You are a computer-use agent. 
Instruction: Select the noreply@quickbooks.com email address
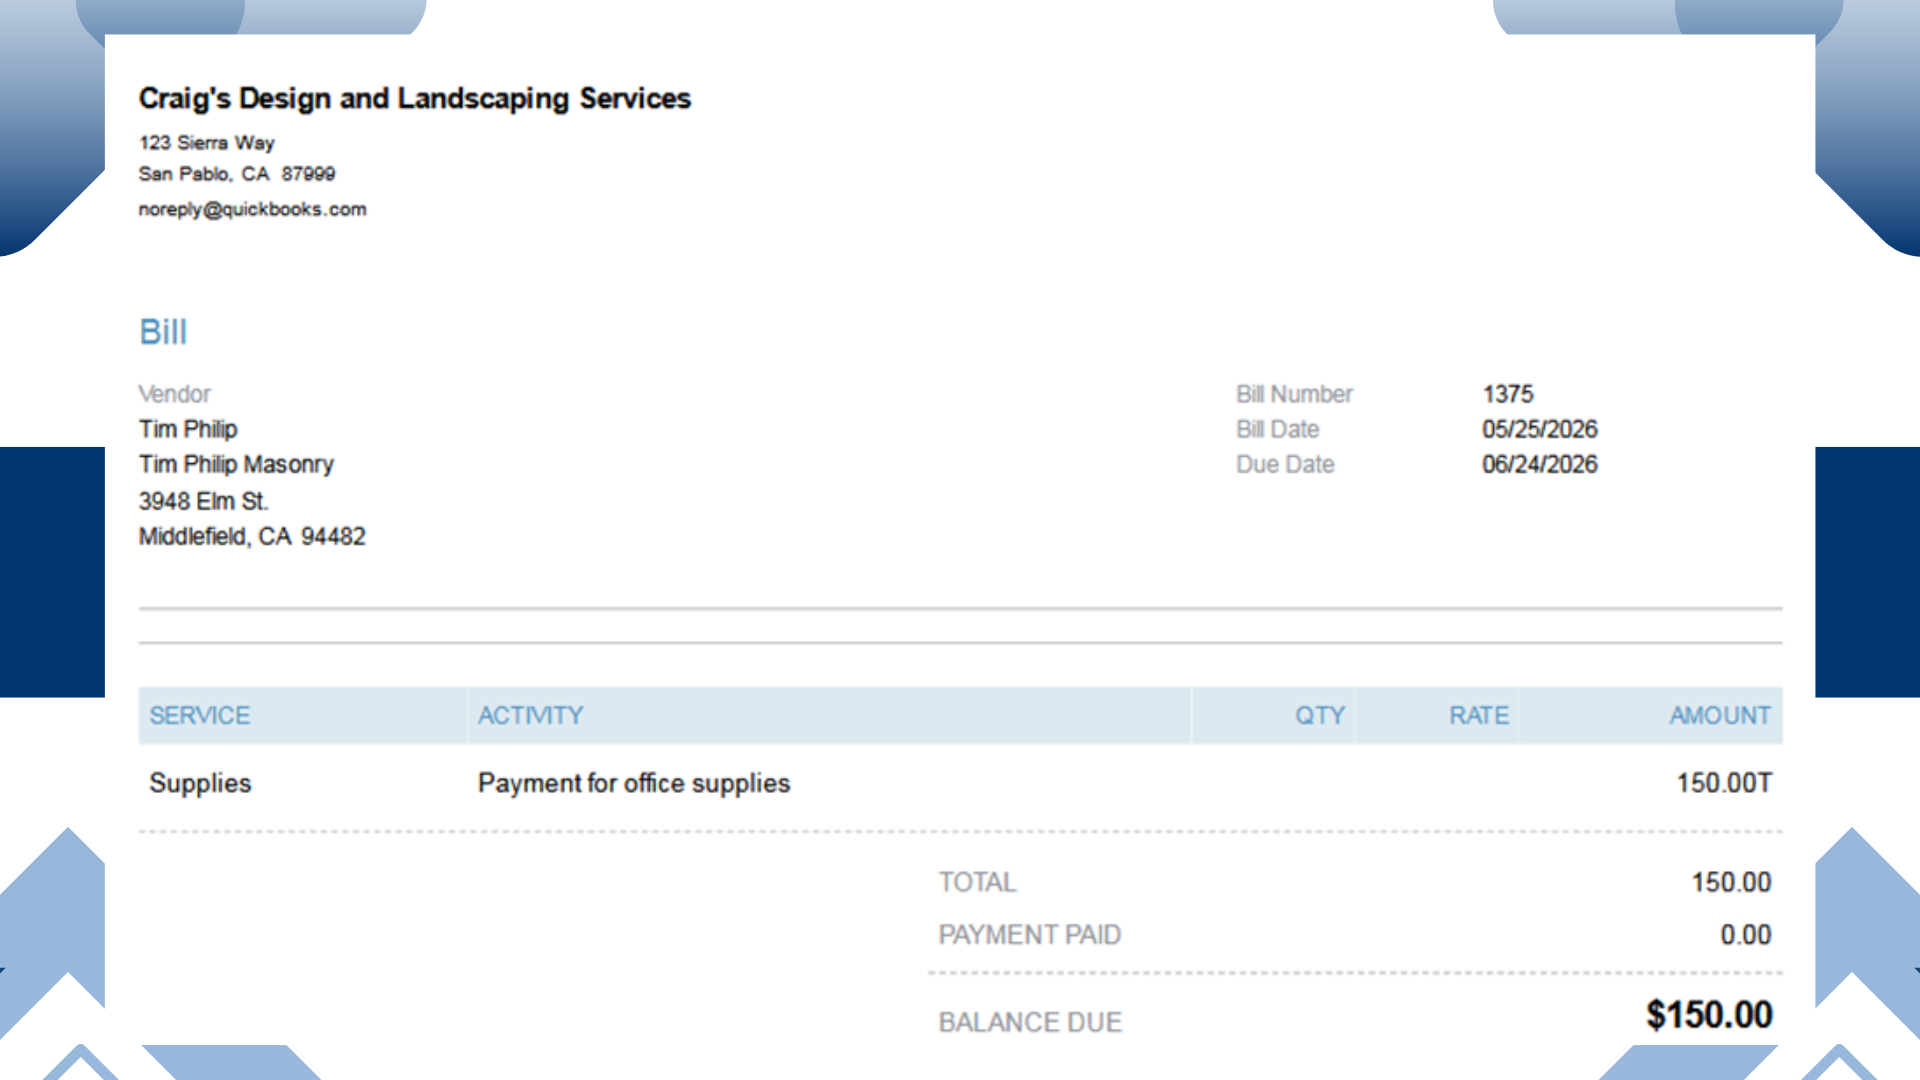coord(253,209)
